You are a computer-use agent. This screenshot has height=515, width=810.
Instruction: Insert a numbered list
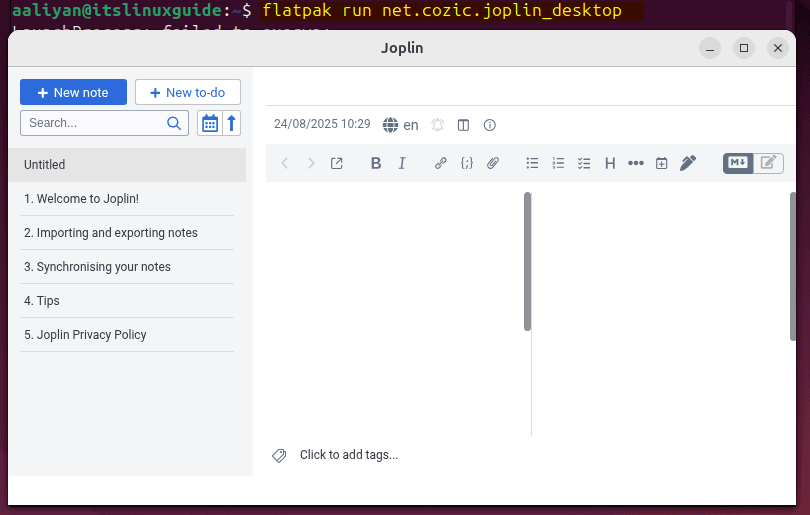tap(559, 164)
